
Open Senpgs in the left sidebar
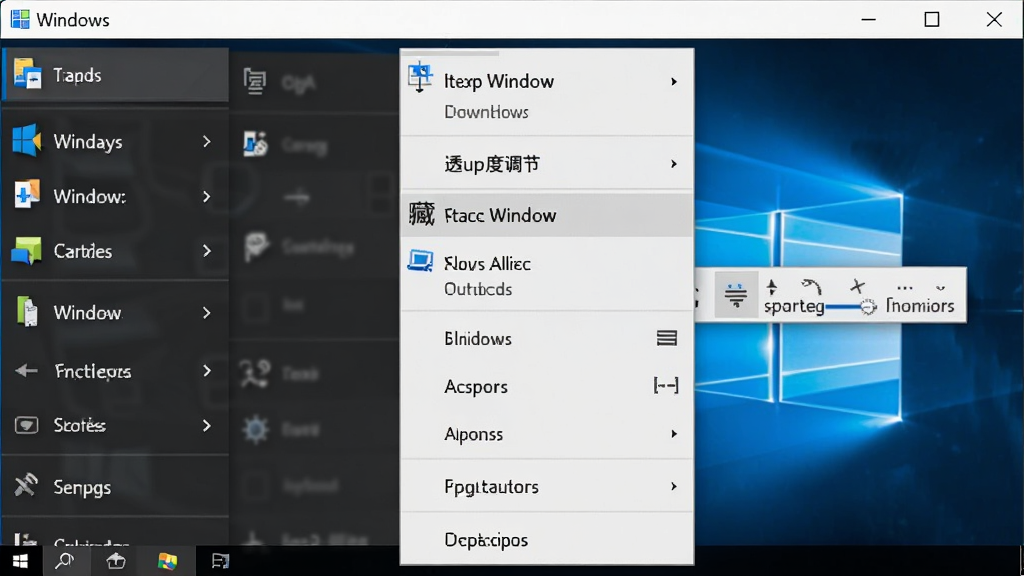pos(115,487)
